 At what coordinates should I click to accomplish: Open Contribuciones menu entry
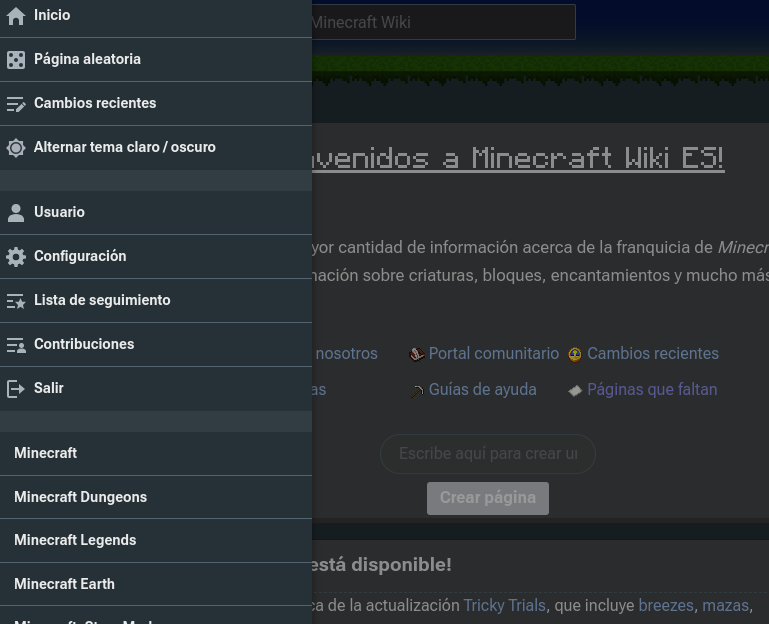coord(156,345)
